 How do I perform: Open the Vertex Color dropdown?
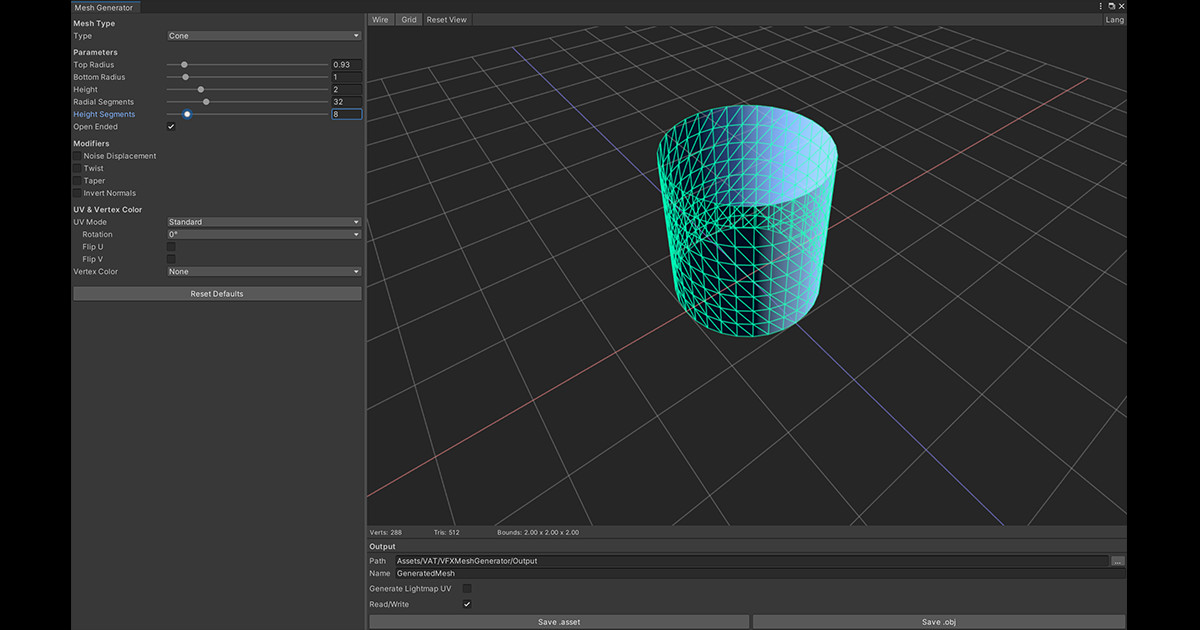(264, 272)
